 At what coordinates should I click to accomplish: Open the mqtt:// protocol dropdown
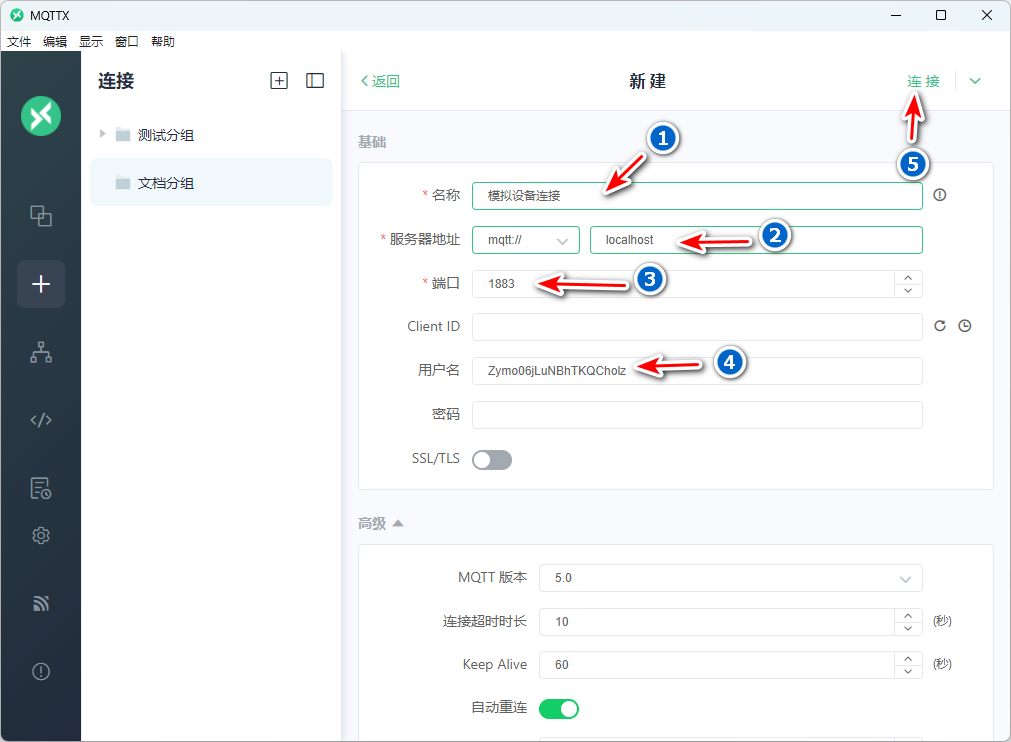(x=525, y=240)
